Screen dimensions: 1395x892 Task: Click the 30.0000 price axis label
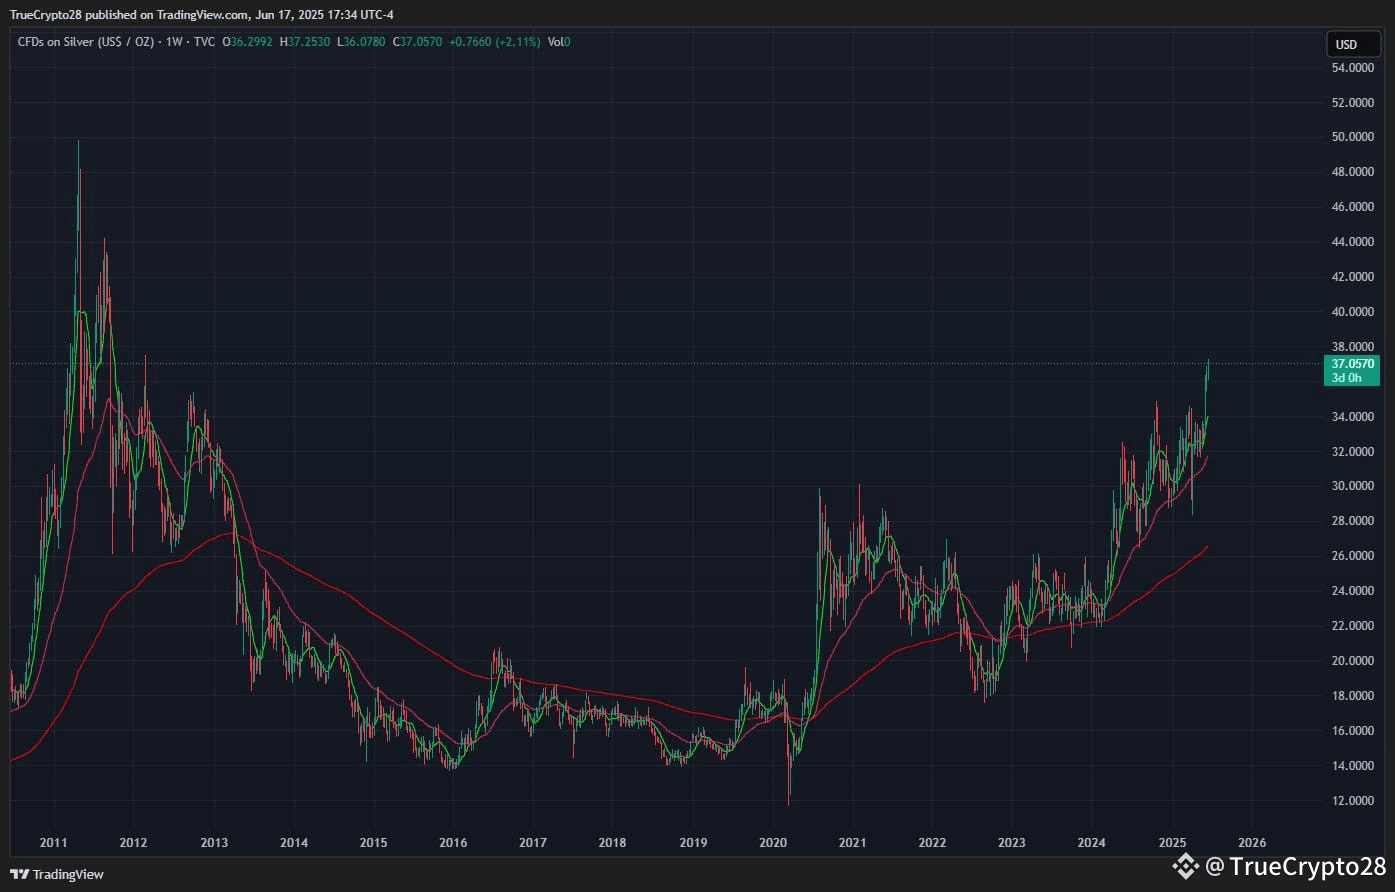(1351, 486)
